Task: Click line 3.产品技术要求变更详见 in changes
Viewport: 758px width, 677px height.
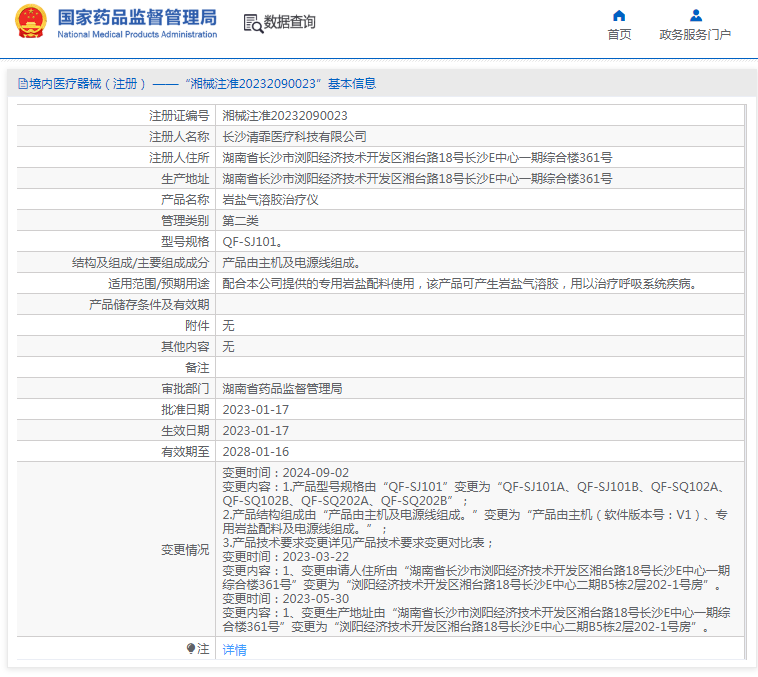Action: point(358,543)
